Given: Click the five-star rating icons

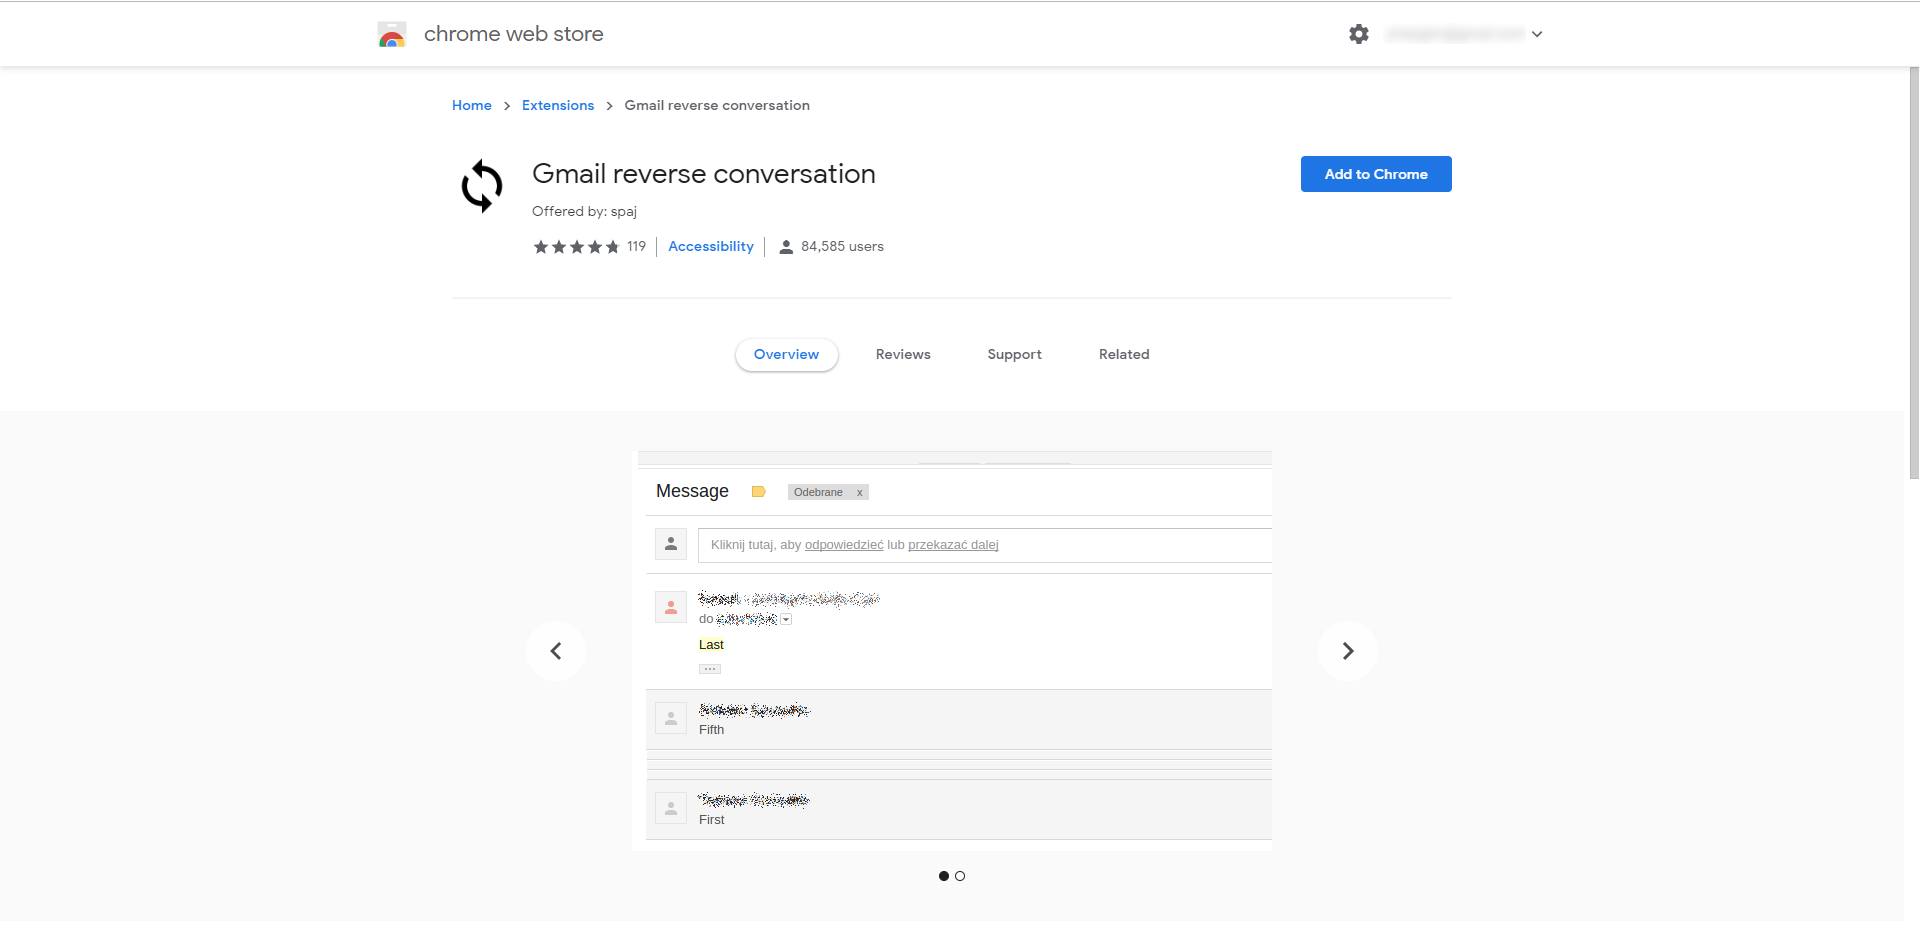Looking at the screenshot, I should (x=576, y=247).
